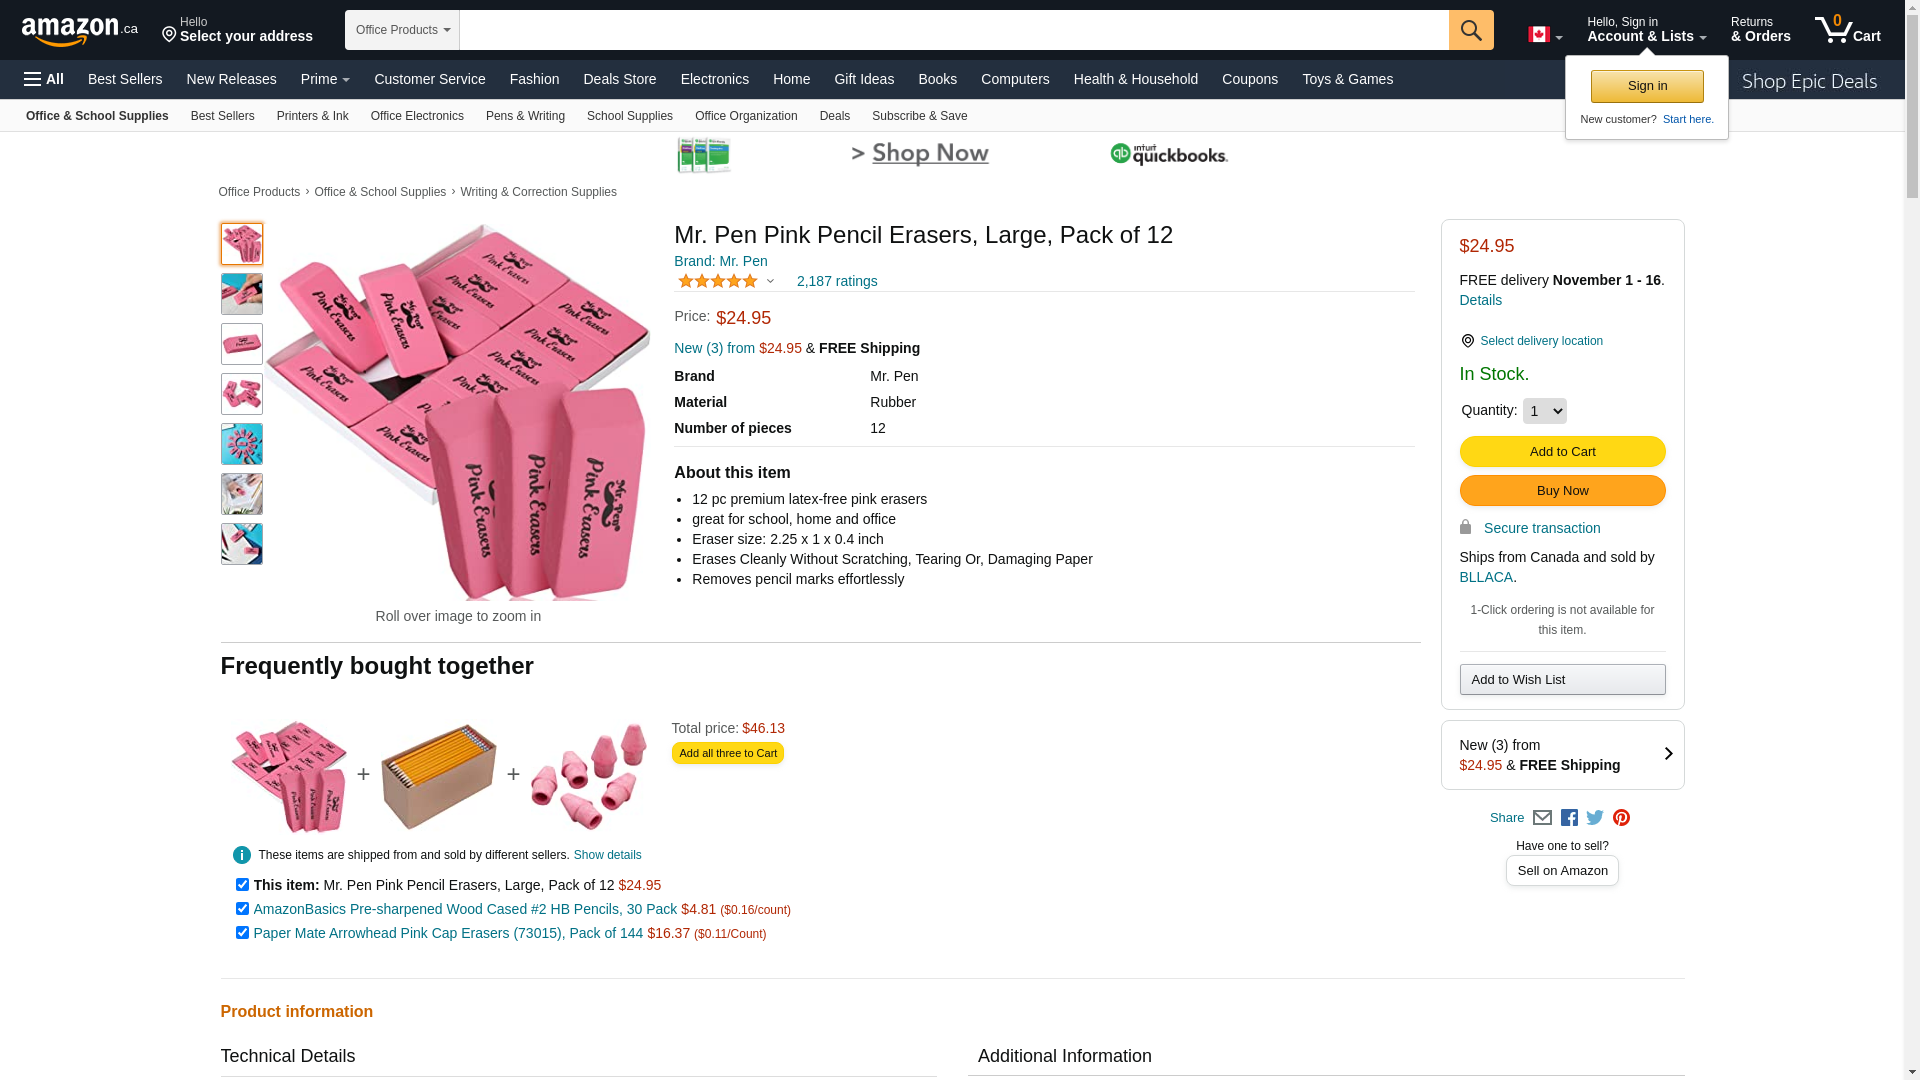Viewport: 1920px width, 1080px height.
Task: Click the Amazon.ca logo
Action: pos(79,30)
